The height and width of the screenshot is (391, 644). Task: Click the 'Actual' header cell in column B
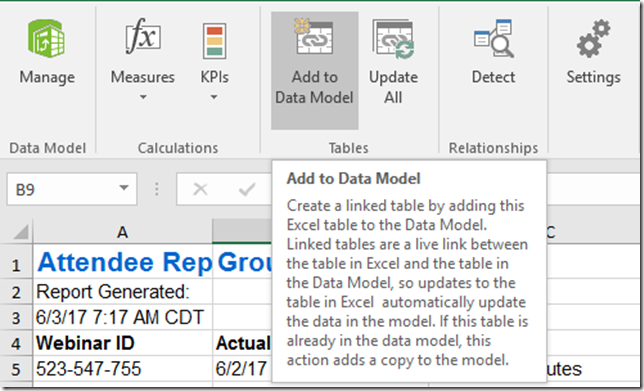(242, 343)
